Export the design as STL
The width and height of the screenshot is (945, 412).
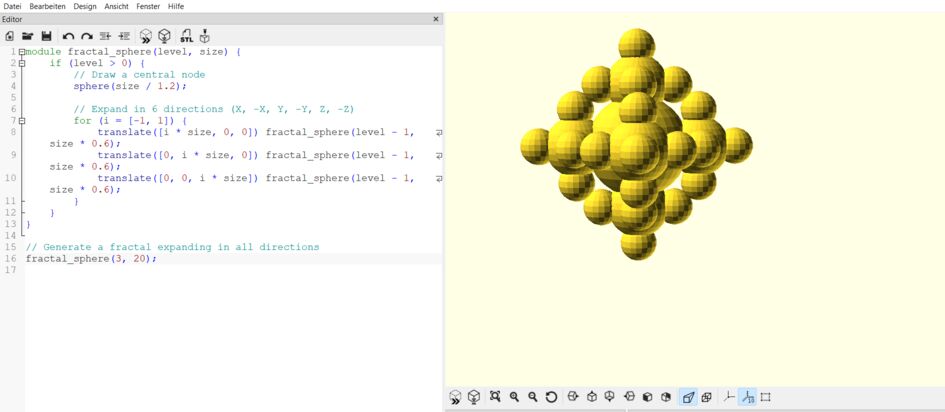pyautogui.click(x=186, y=36)
